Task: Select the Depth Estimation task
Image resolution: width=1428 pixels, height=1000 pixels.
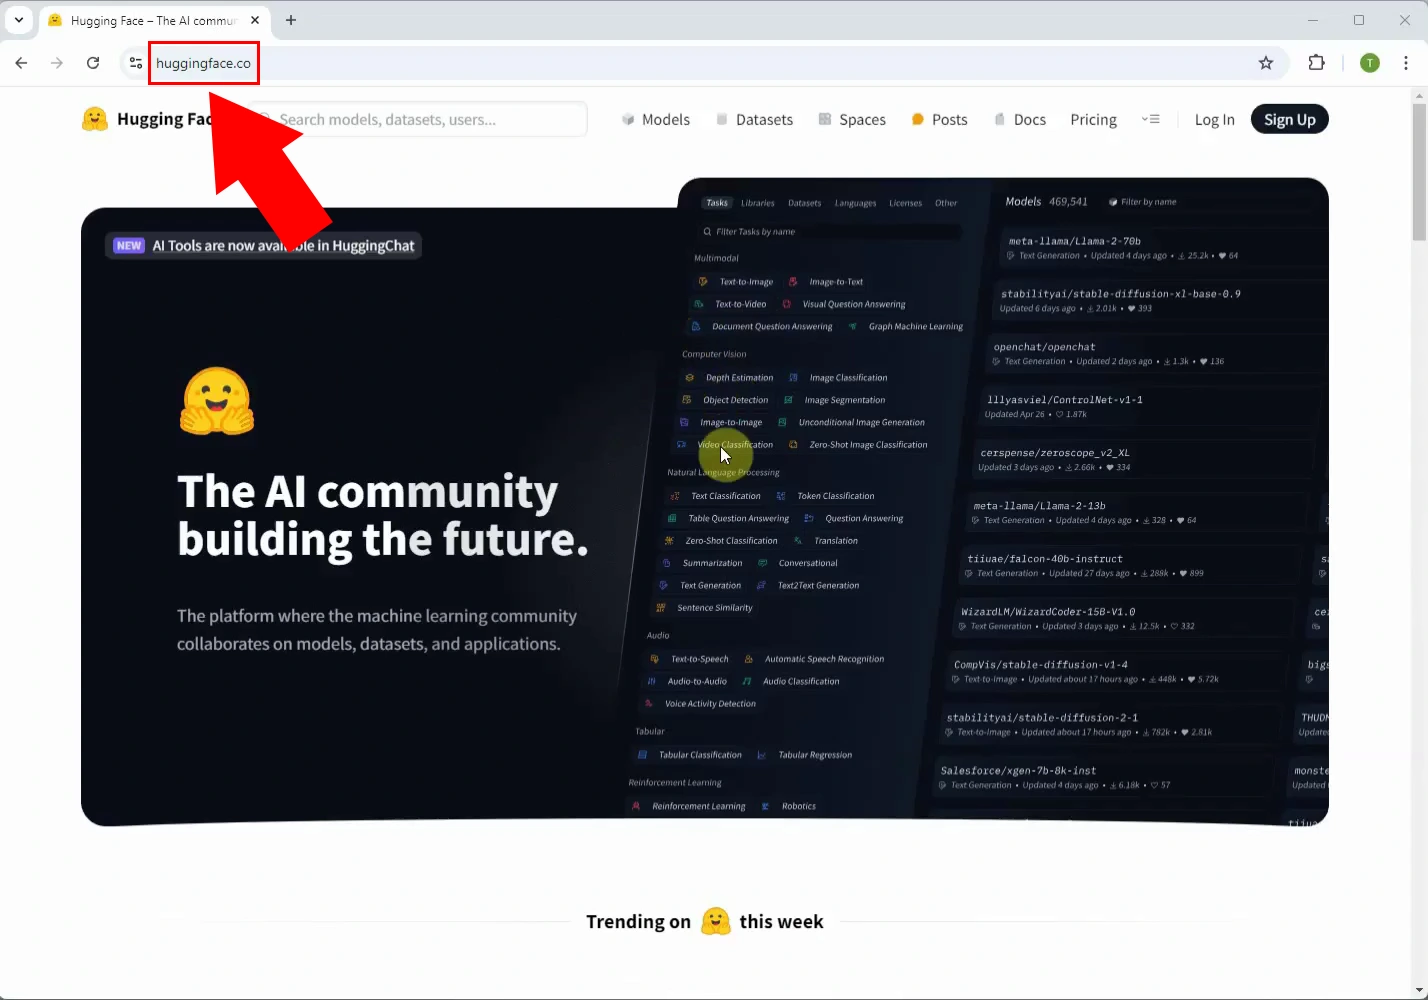Action: point(730,378)
